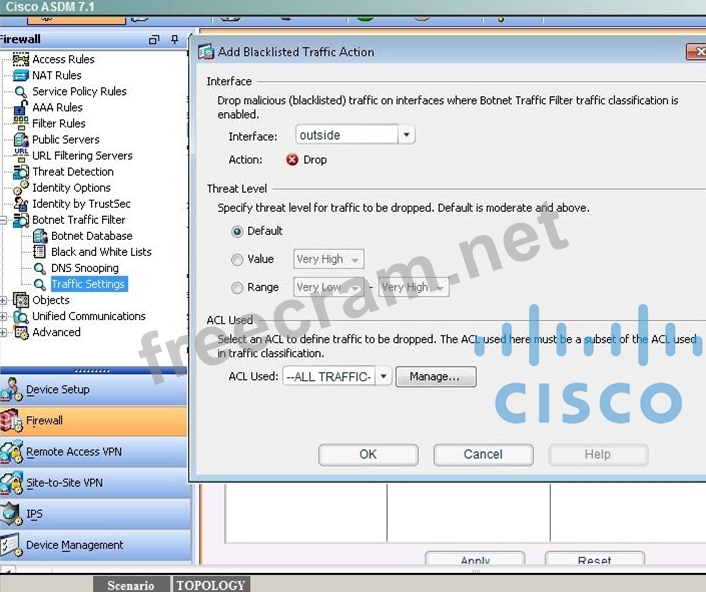Click the Manage... button

[436, 377]
